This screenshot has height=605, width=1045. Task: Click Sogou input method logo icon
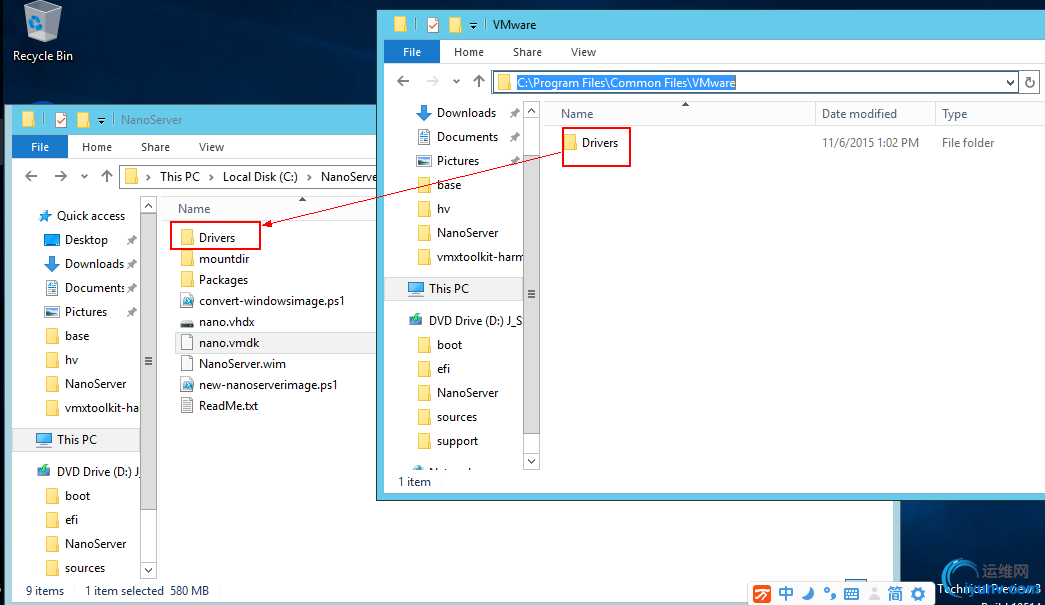(x=762, y=594)
